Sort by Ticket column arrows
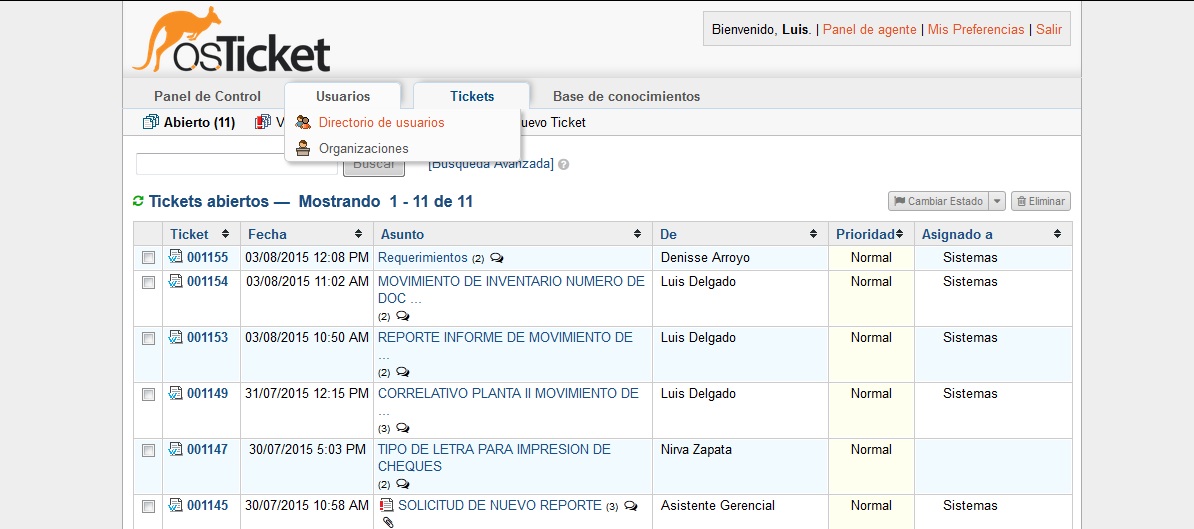This screenshot has height=529, width=1194. point(225,234)
